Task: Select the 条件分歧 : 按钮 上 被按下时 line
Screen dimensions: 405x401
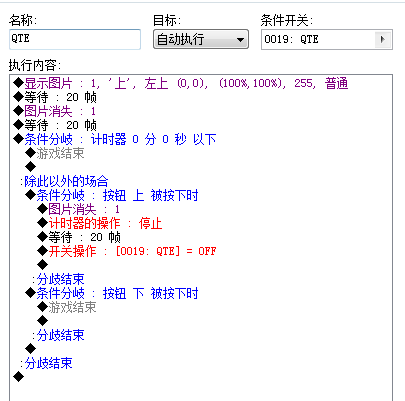Action: coord(112,195)
